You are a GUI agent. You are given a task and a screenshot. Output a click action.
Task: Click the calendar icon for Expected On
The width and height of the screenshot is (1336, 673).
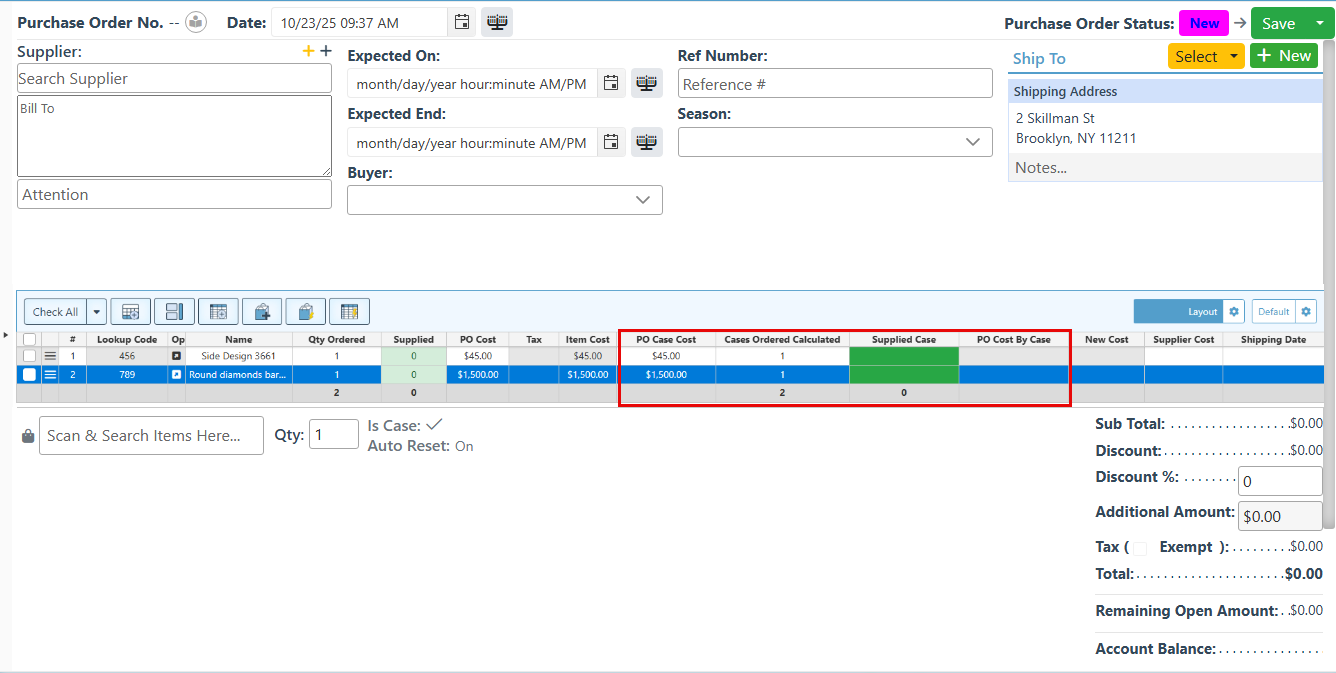tap(611, 83)
